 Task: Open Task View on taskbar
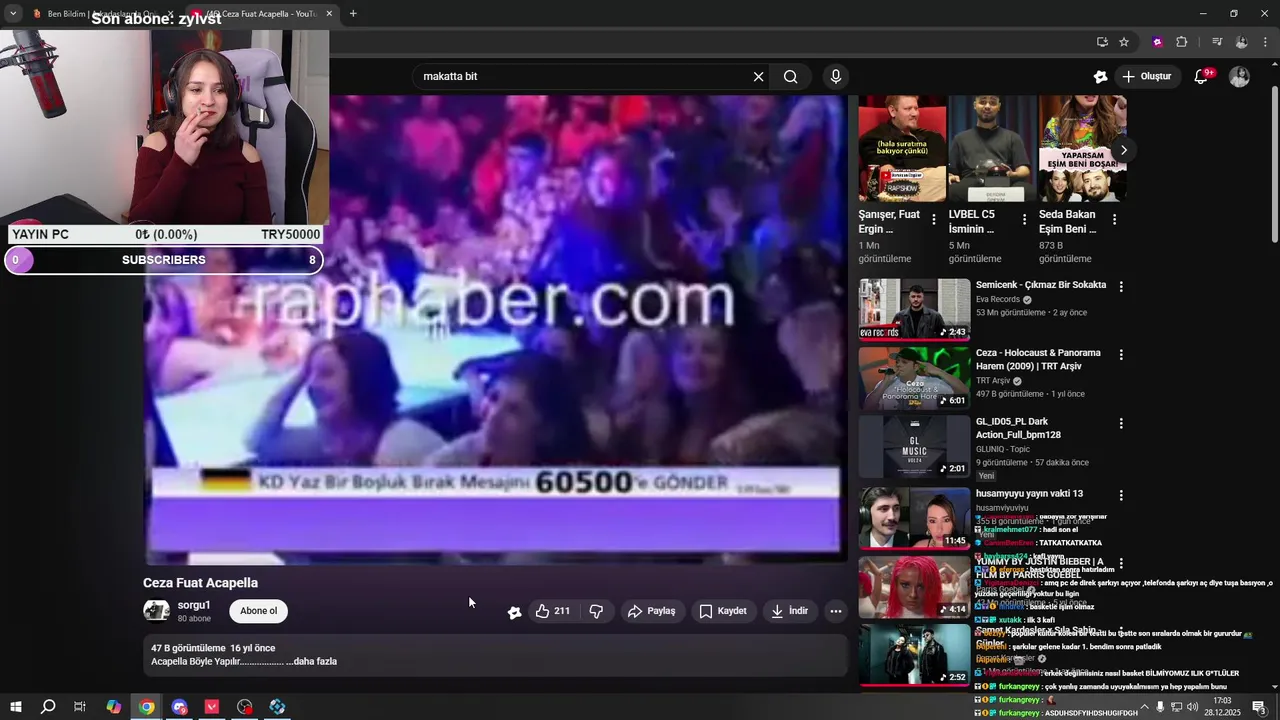80,707
